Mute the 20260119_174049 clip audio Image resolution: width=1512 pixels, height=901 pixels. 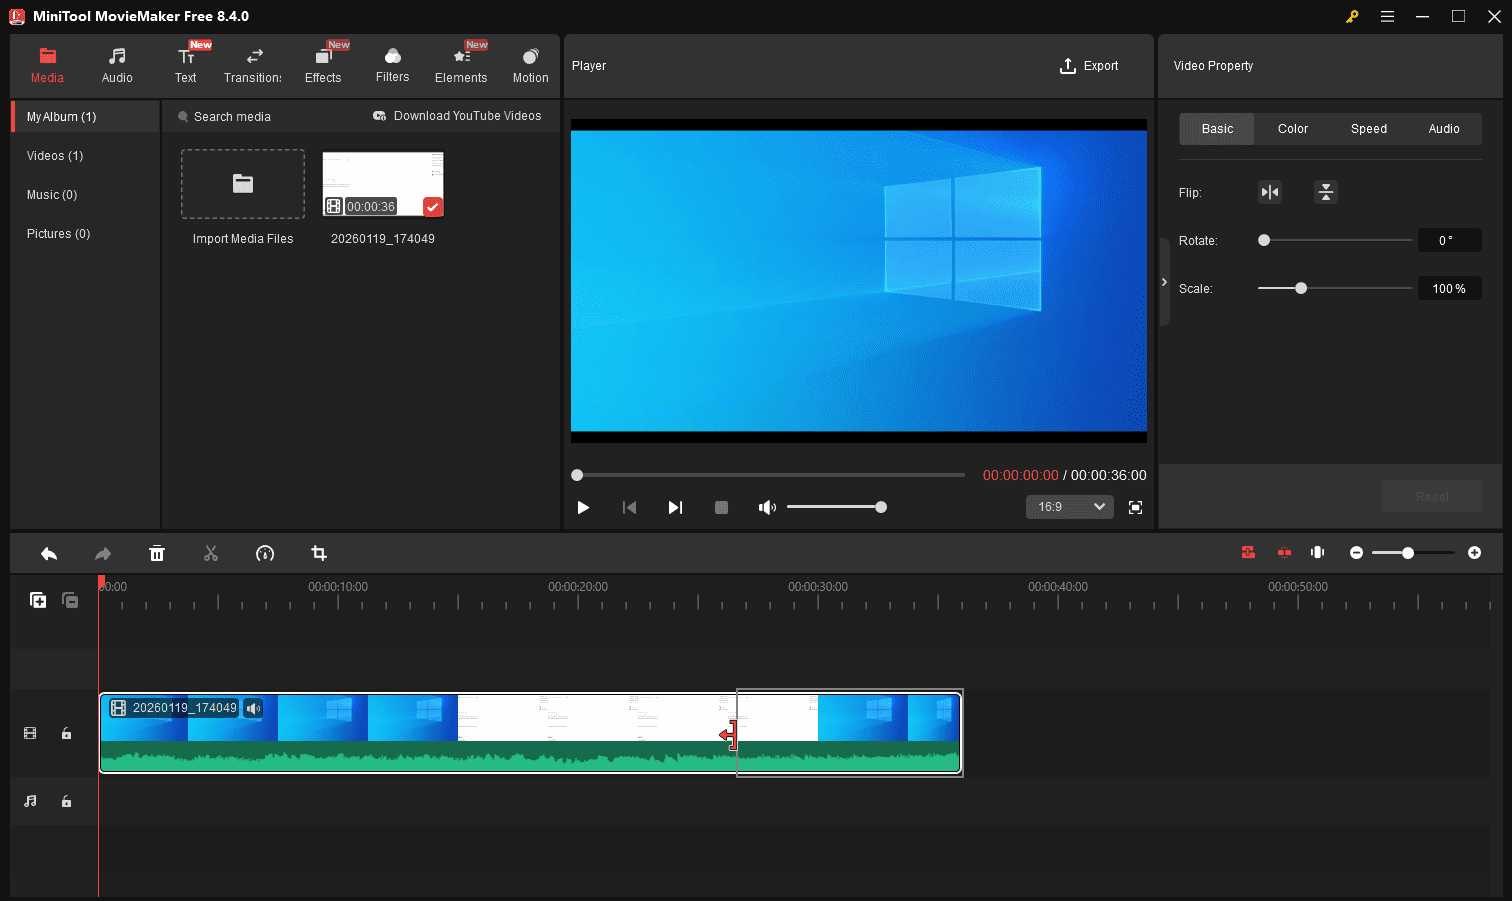point(253,707)
